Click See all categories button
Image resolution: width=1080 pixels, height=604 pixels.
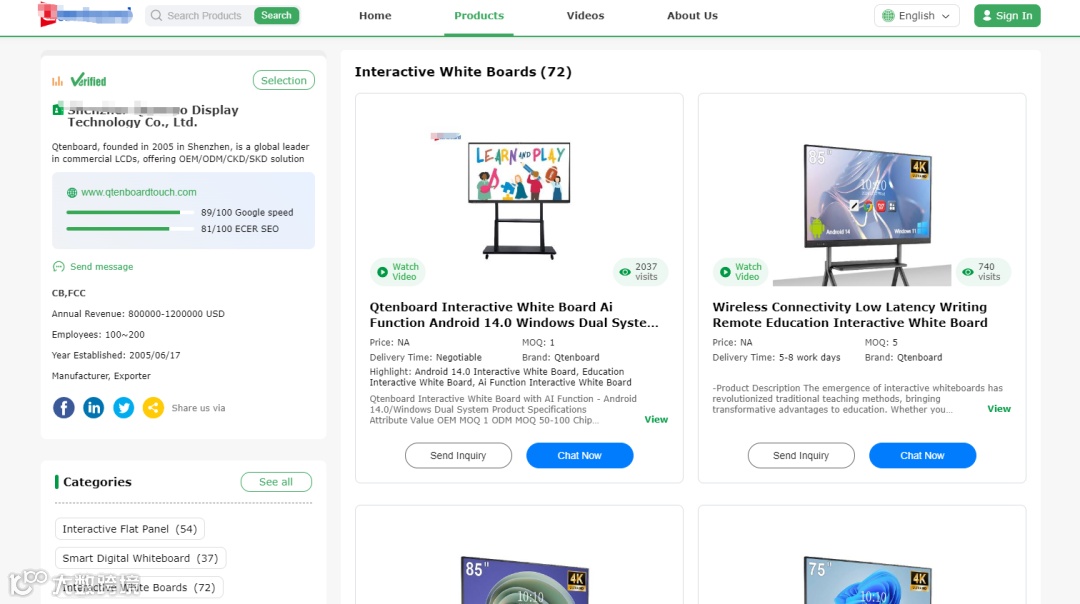pyautogui.click(x=276, y=481)
